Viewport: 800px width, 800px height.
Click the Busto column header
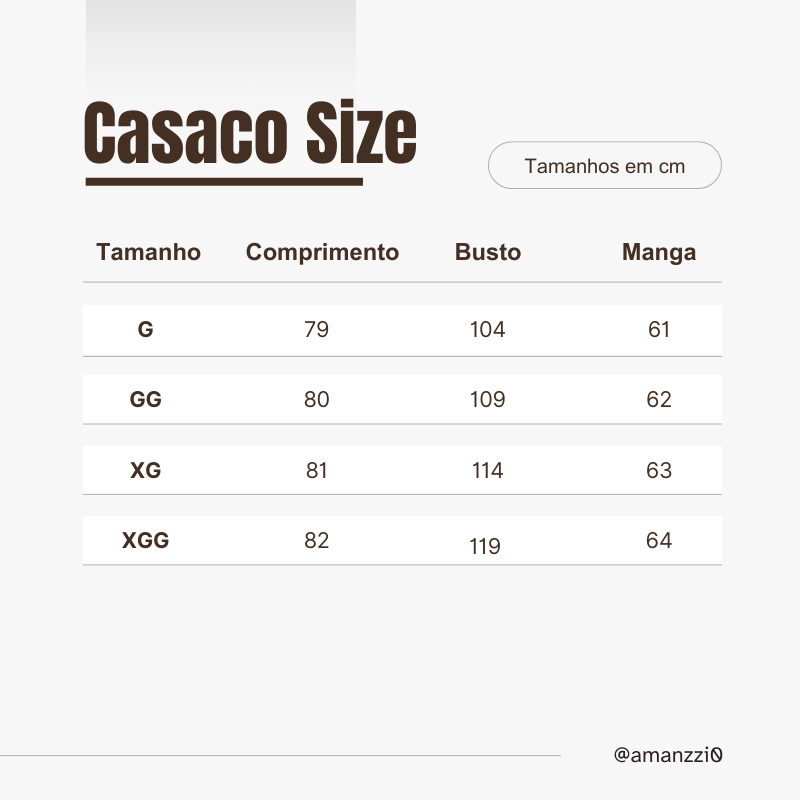click(x=488, y=252)
